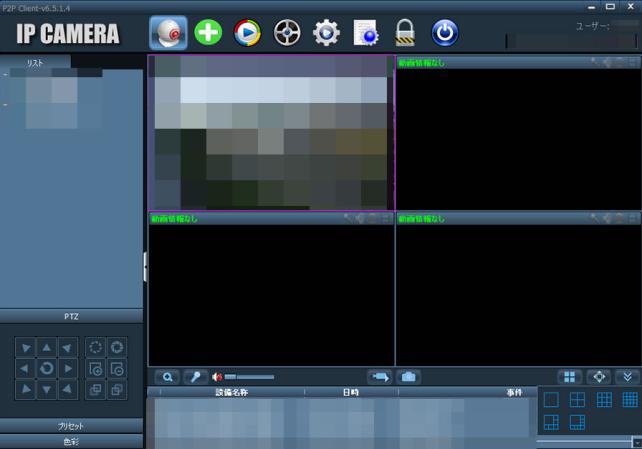Adjust the volume slider beside speaker
The width and height of the screenshot is (642, 449).
(249, 377)
